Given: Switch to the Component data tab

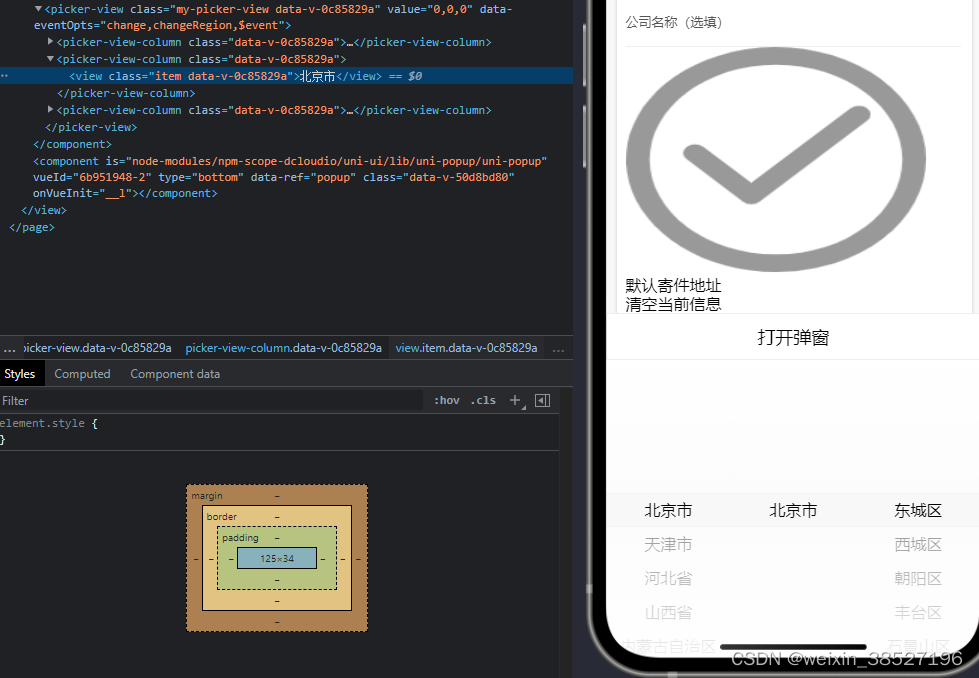Looking at the screenshot, I should pos(175,373).
